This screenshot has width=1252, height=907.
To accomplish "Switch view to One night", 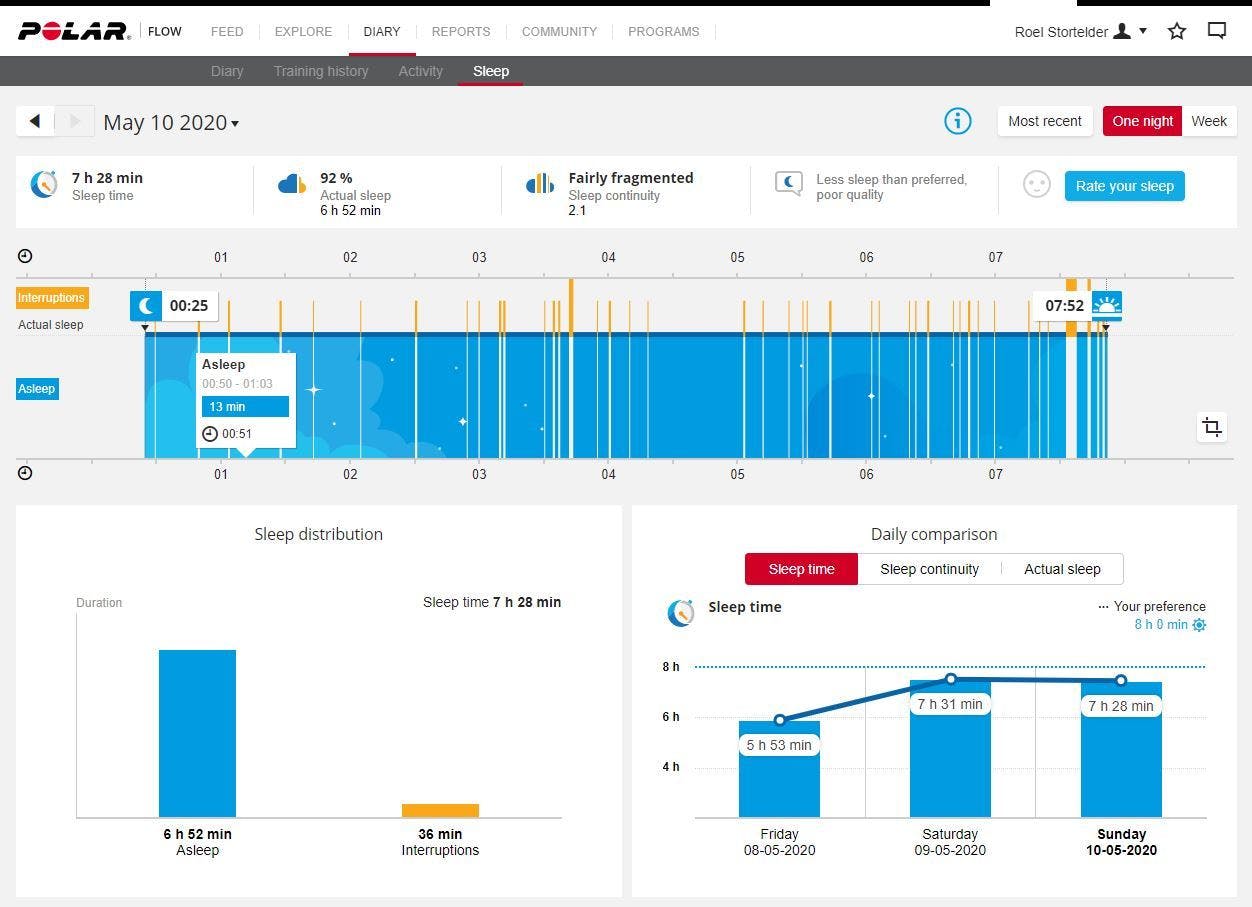I will click(1142, 121).
